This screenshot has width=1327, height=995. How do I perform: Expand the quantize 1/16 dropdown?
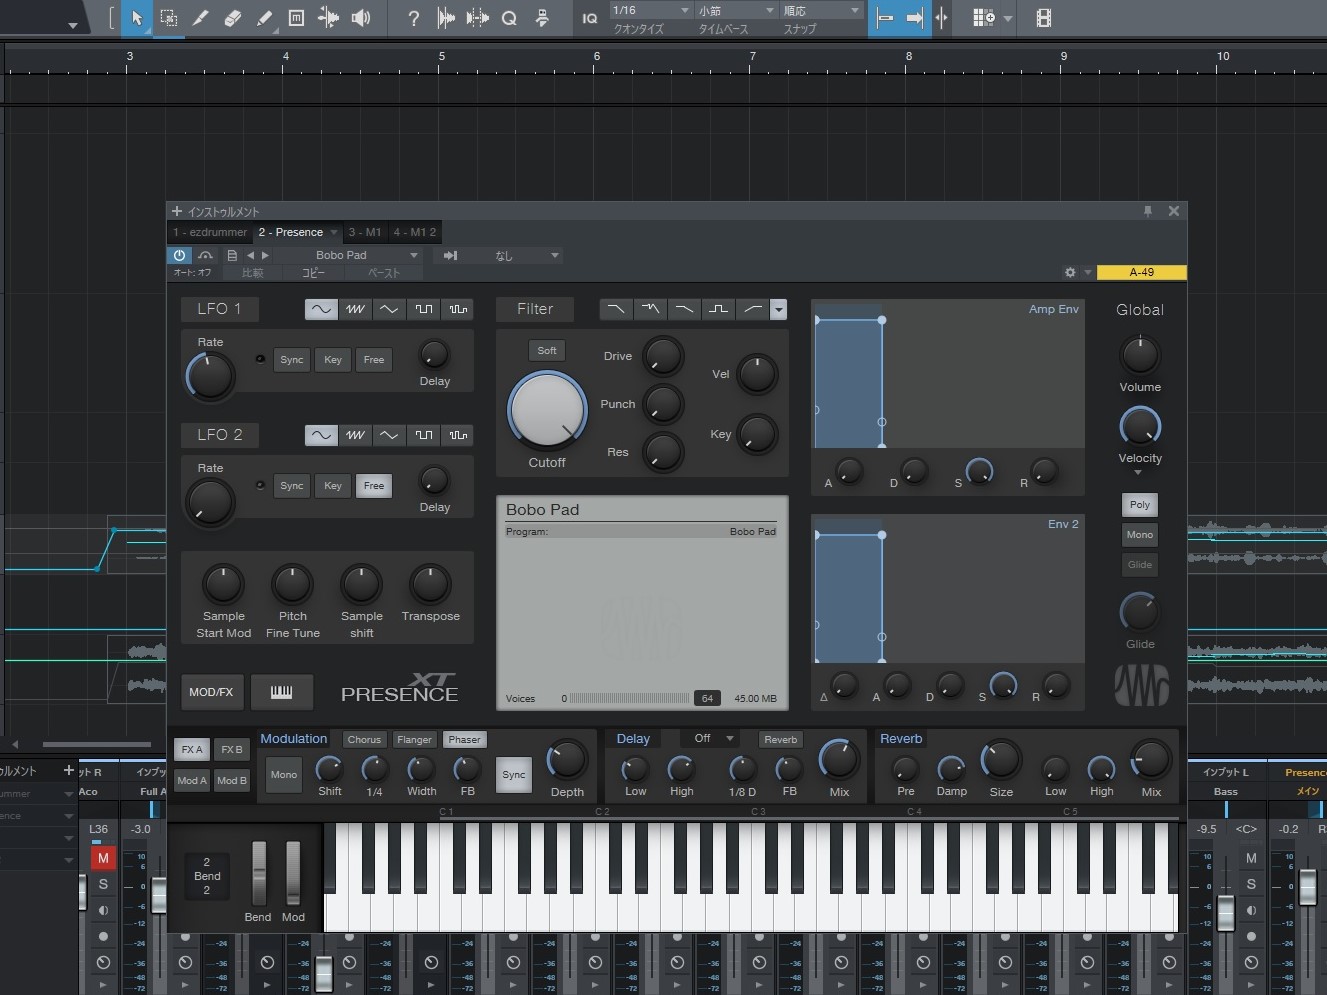[x=684, y=11]
